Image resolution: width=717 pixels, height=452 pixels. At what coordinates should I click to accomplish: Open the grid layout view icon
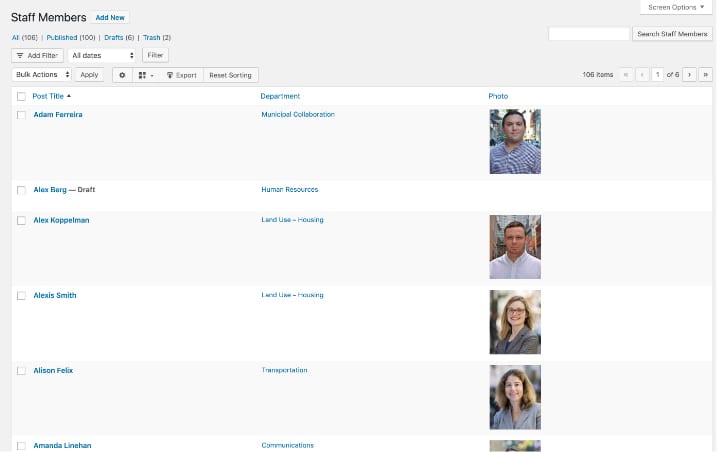145,75
